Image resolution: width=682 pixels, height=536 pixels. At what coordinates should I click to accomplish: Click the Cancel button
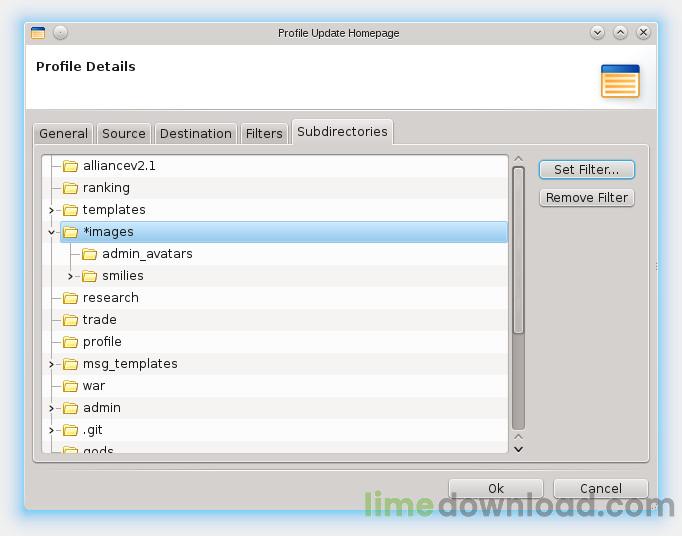pos(601,488)
